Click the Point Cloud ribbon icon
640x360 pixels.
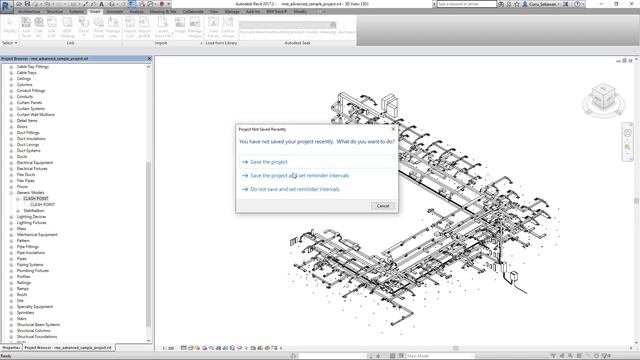[x=99, y=27]
